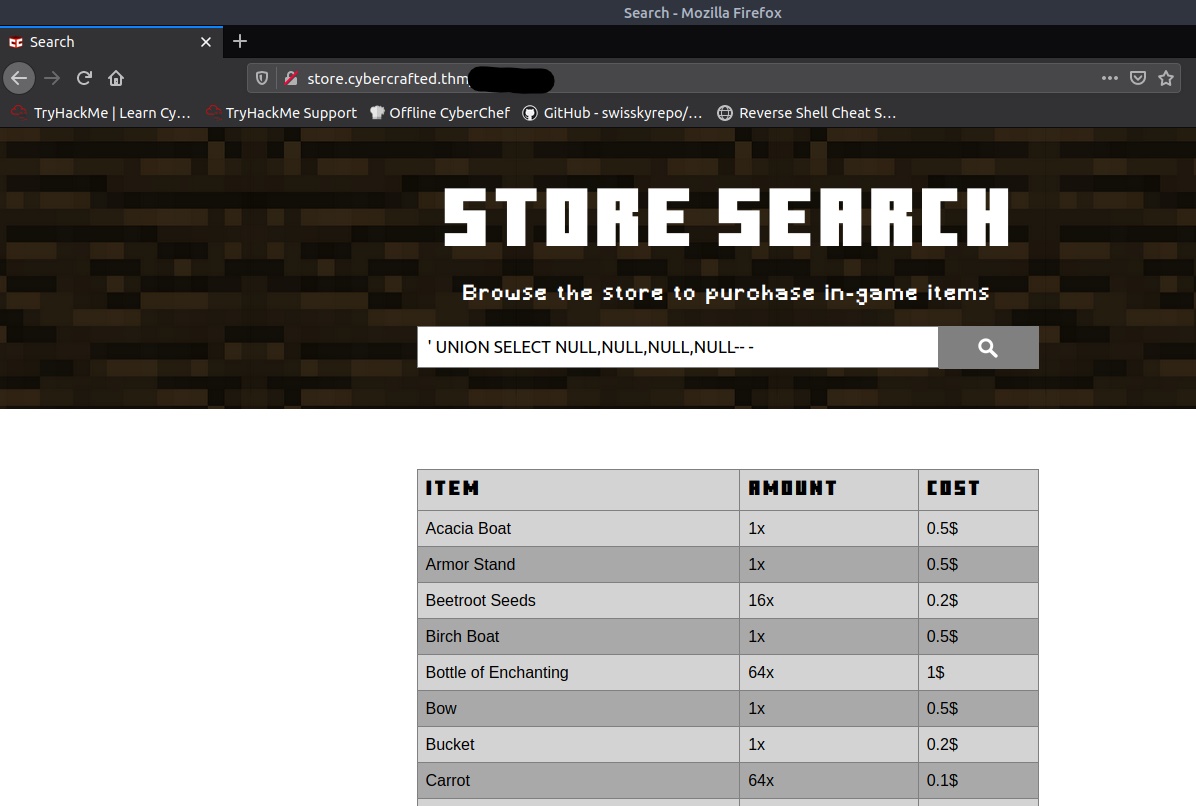Open TryHackMe Support bookmark

(x=281, y=113)
